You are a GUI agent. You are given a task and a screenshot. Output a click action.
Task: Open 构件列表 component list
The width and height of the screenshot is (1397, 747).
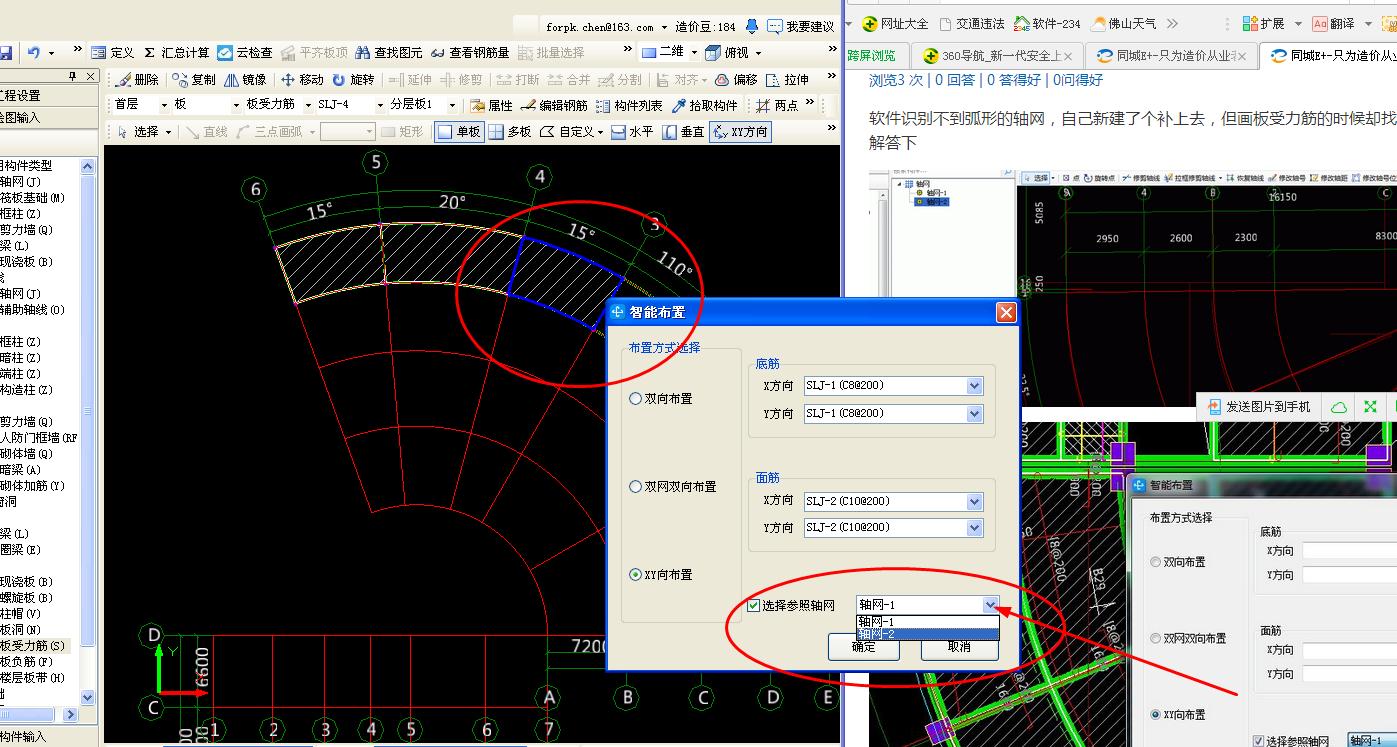tap(629, 105)
